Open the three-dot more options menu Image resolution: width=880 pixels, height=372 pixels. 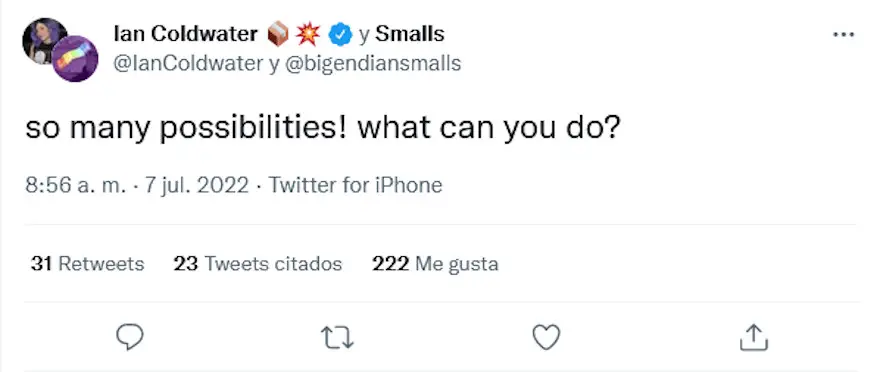tap(844, 35)
